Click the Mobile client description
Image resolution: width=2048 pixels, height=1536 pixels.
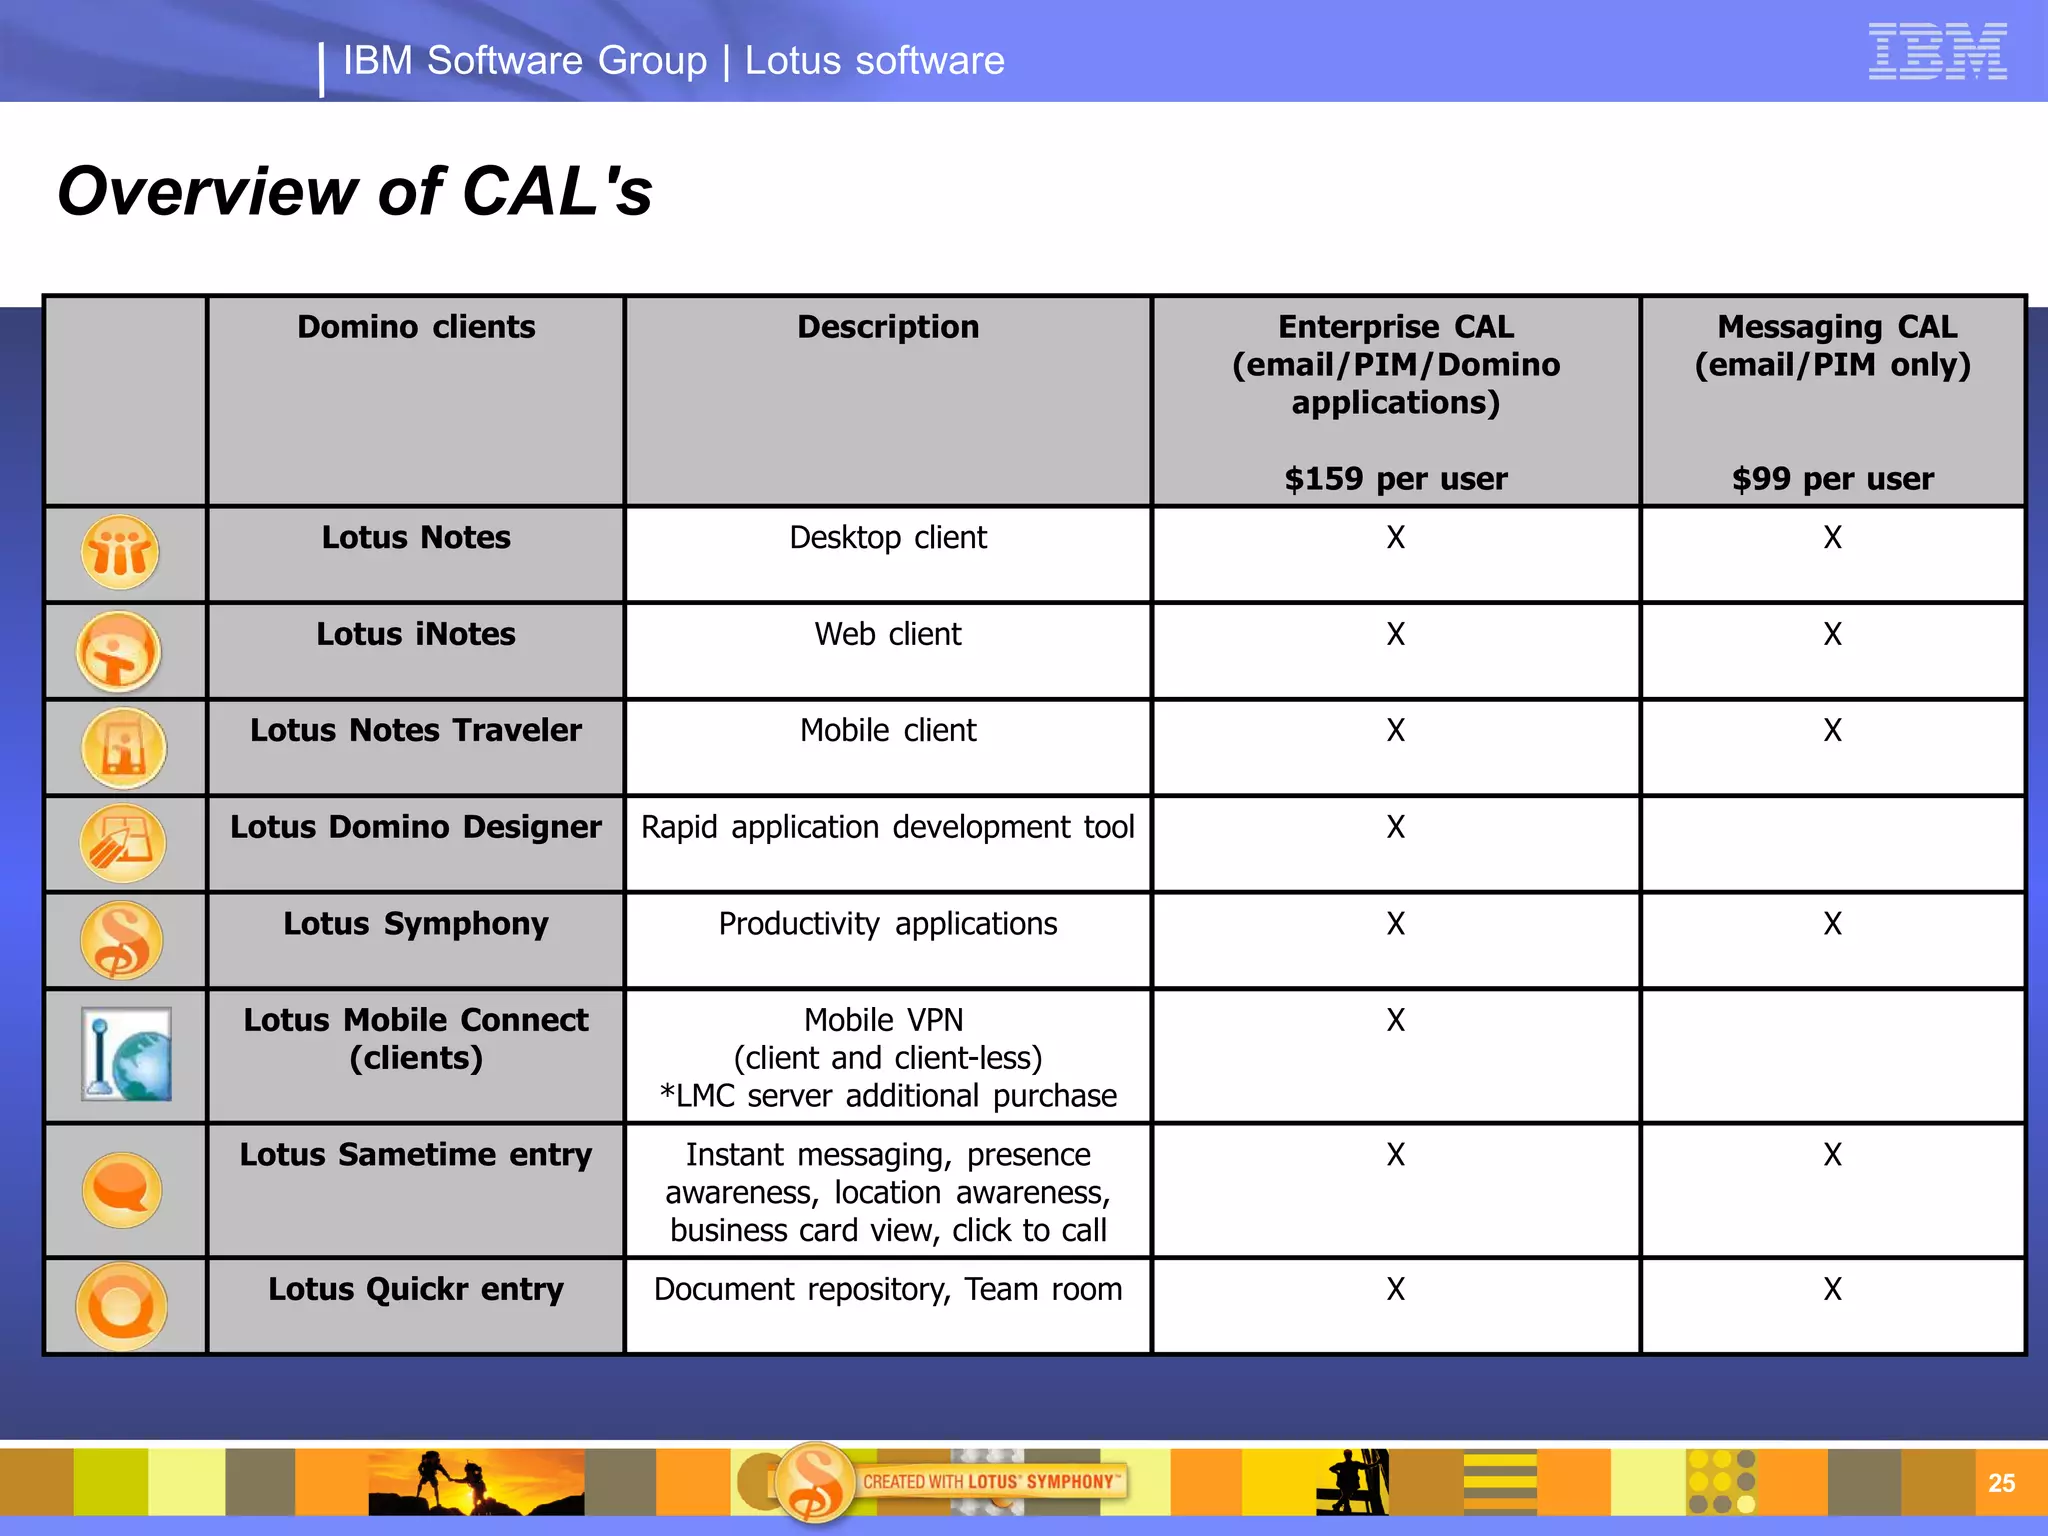tap(888, 730)
